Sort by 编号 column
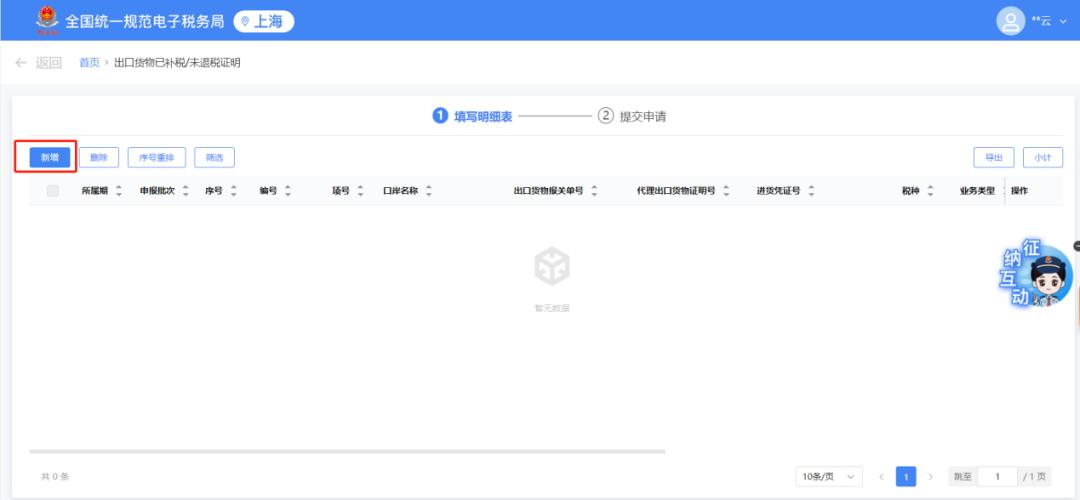Viewport: 1080px width, 500px height. (x=287, y=191)
